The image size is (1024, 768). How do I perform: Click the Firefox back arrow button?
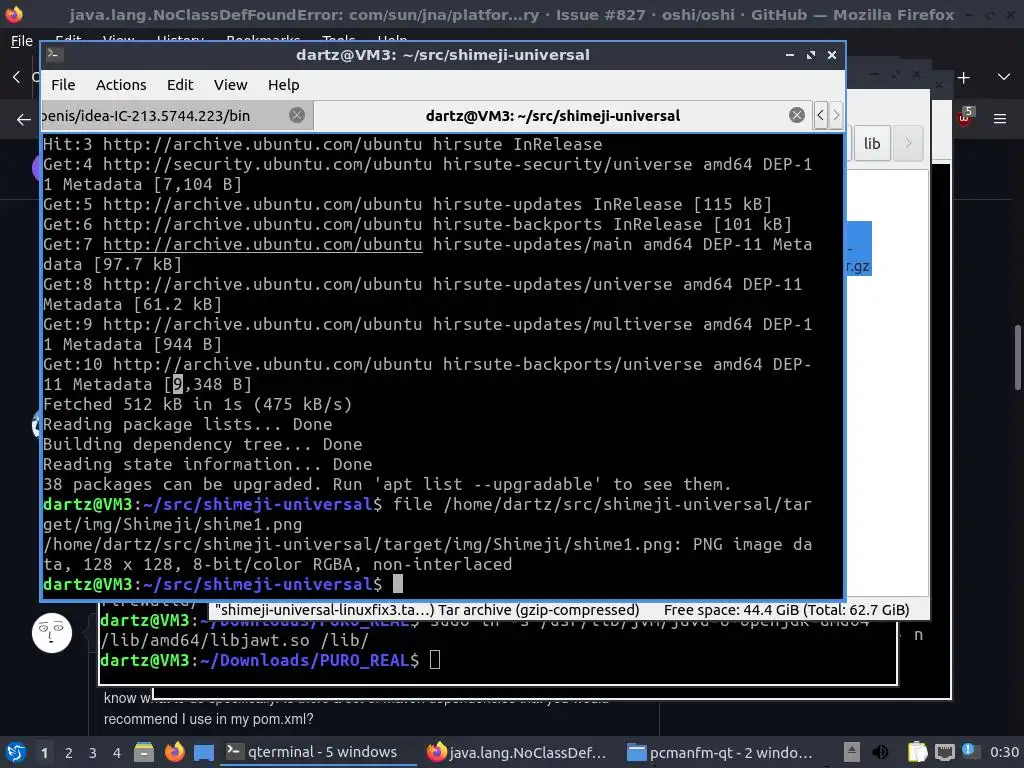(24, 120)
